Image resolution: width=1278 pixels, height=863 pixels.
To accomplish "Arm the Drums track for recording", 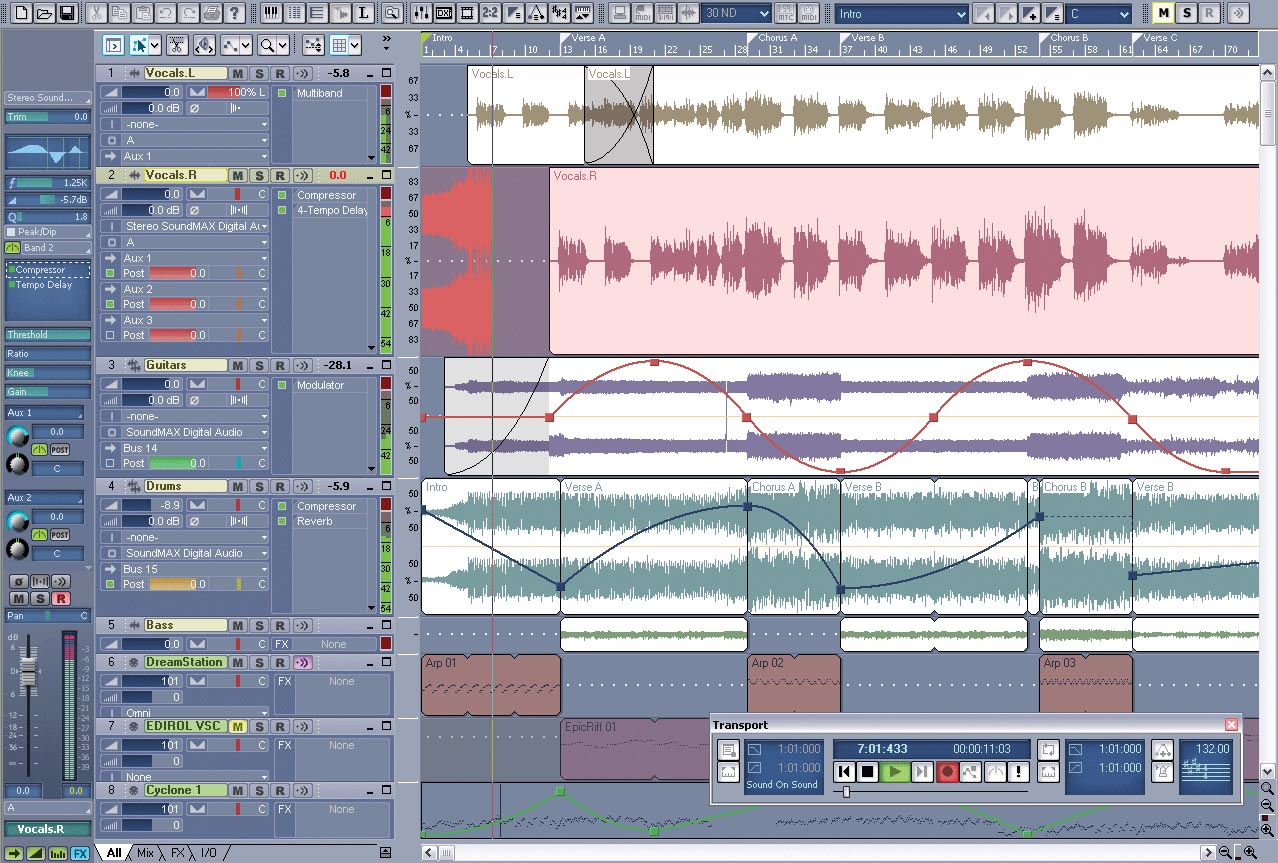I will 280,487.
